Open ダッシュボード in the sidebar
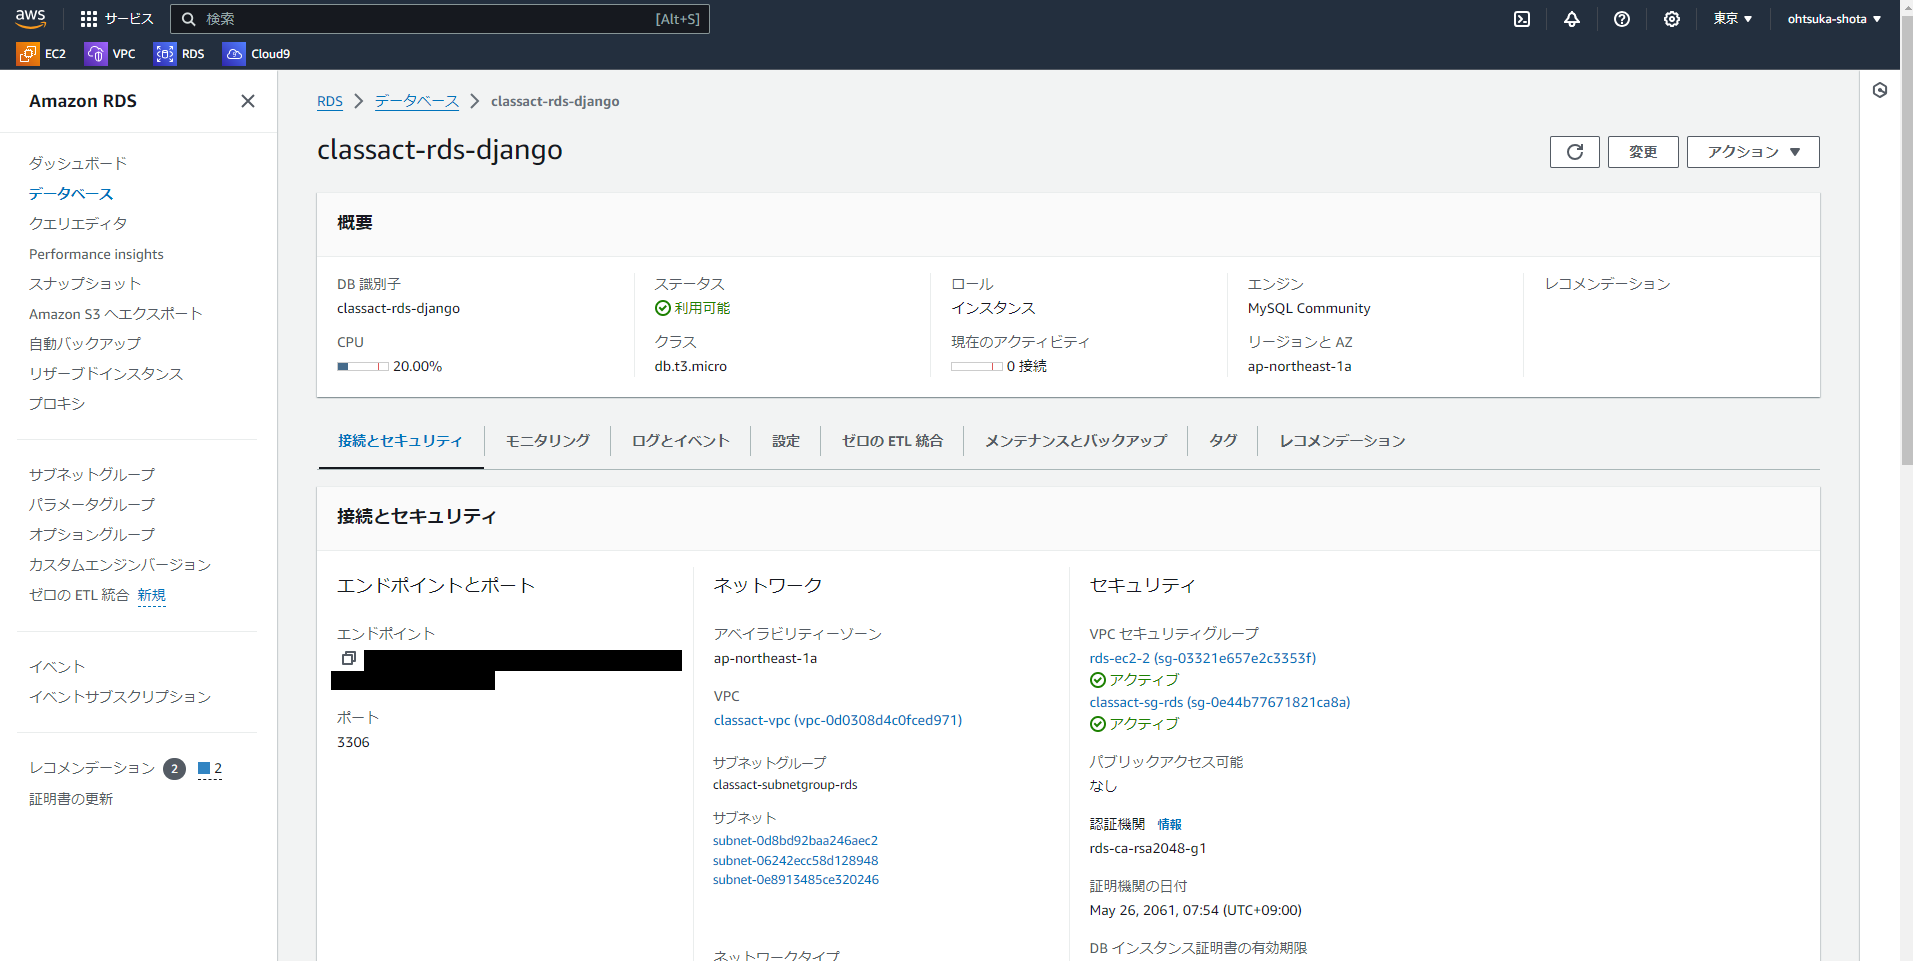 tap(78, 163)
